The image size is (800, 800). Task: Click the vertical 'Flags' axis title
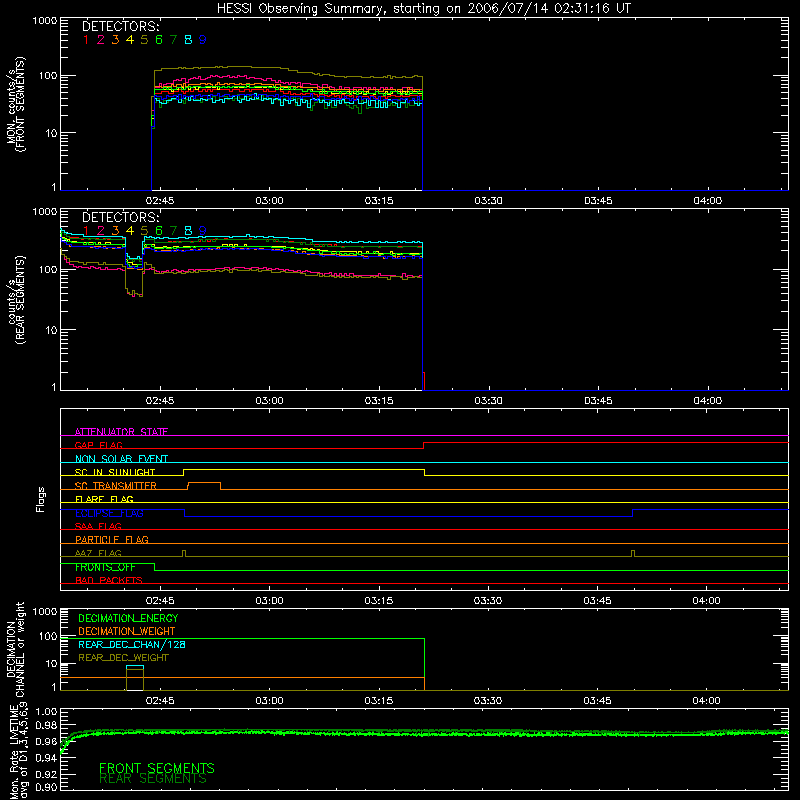tap(40, 499)
